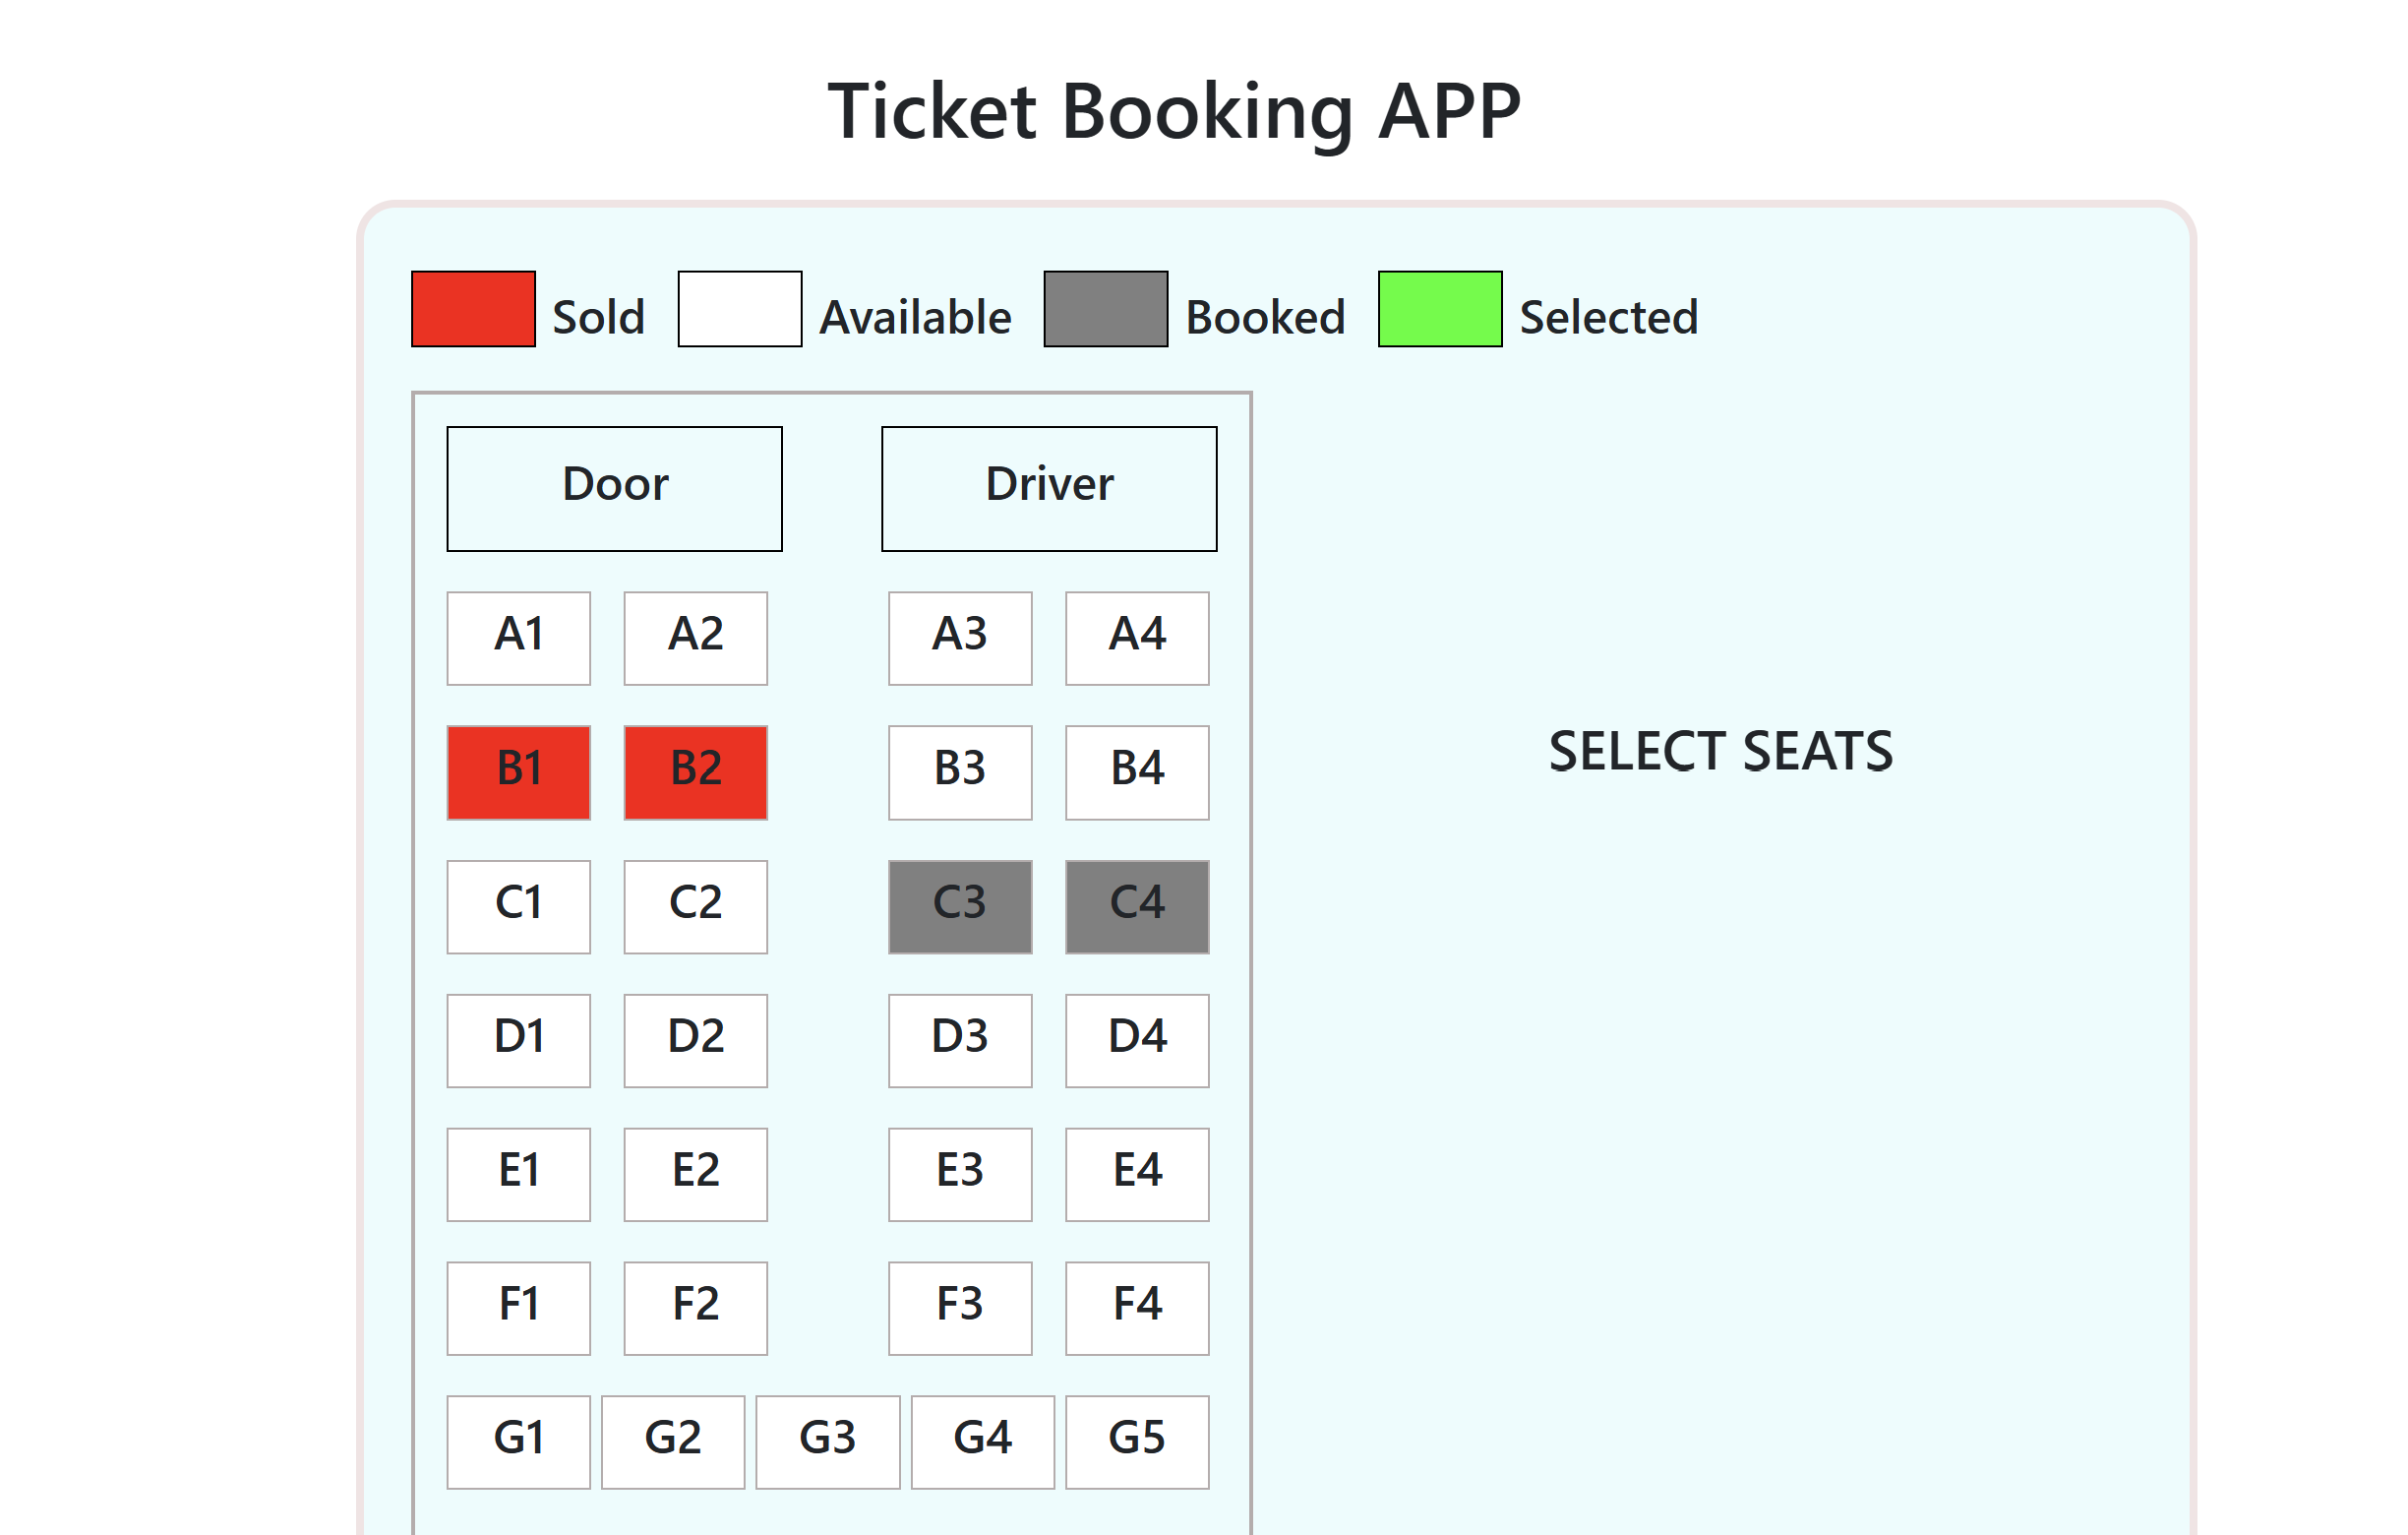Click the booked seat C4
This screenshot has width=2408, height=1535.
point(1137,906)
